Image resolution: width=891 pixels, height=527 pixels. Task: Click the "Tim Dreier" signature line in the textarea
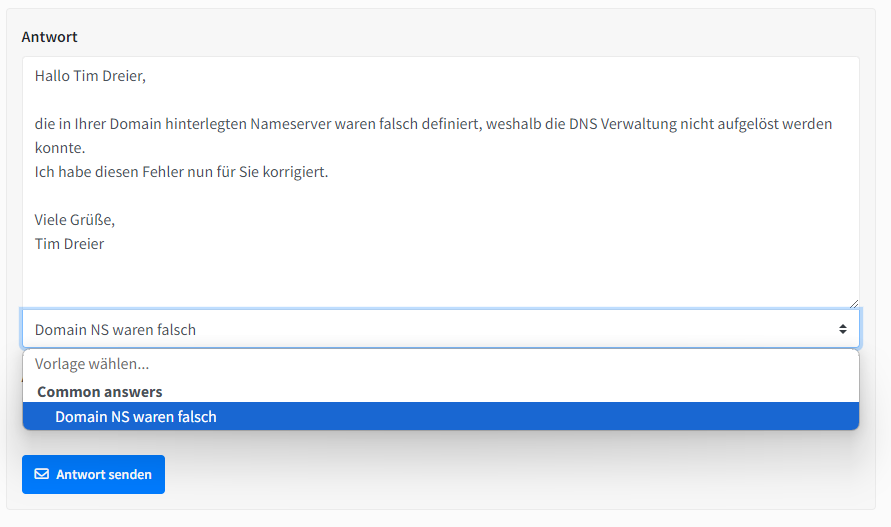point(69,244)
